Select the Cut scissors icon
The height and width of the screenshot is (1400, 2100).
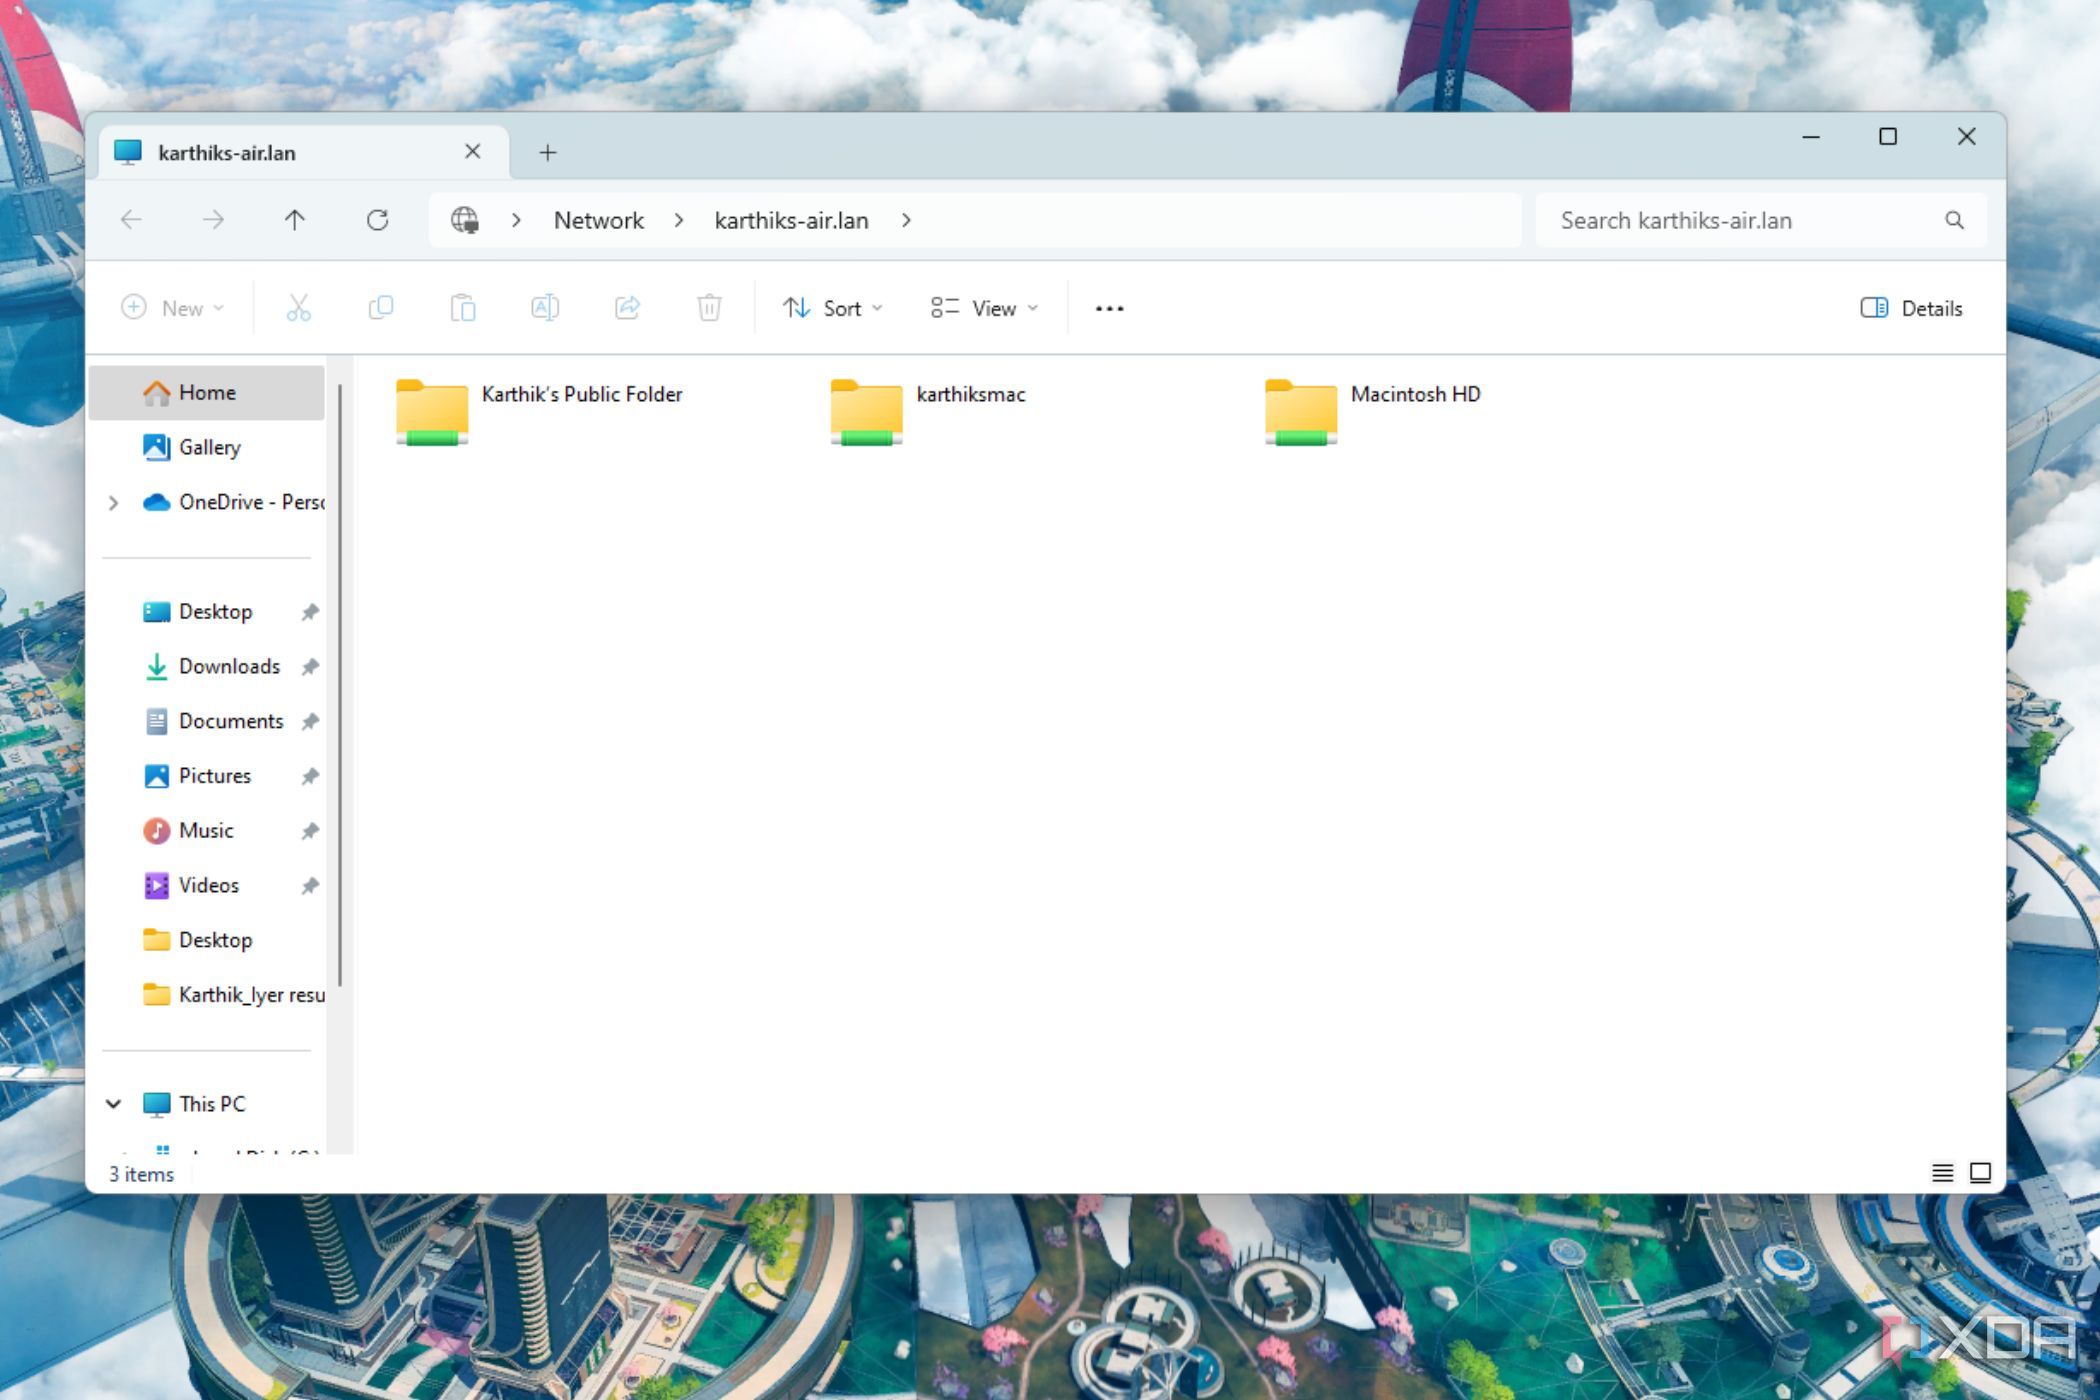[298, 308]
